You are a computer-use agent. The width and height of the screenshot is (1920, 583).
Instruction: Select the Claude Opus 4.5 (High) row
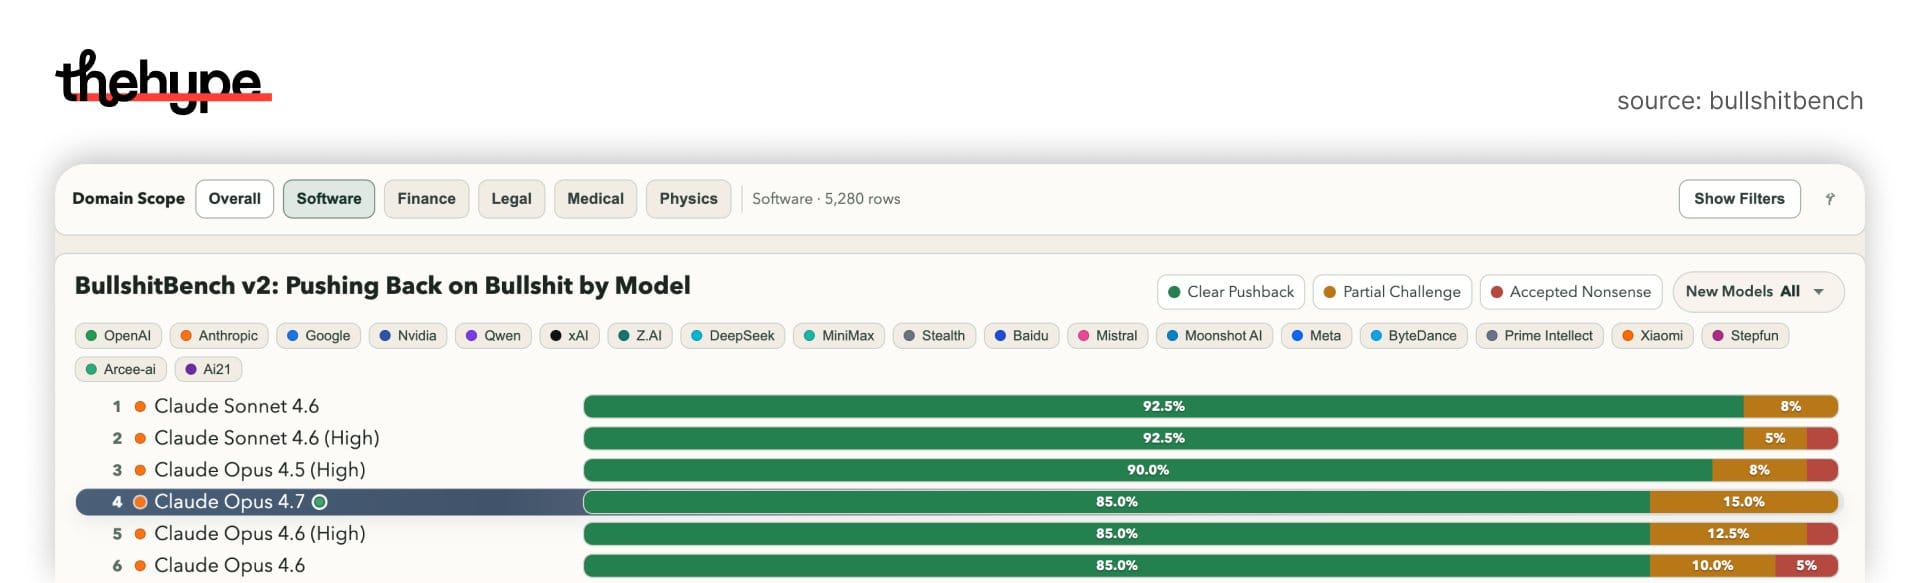(958, 470)
